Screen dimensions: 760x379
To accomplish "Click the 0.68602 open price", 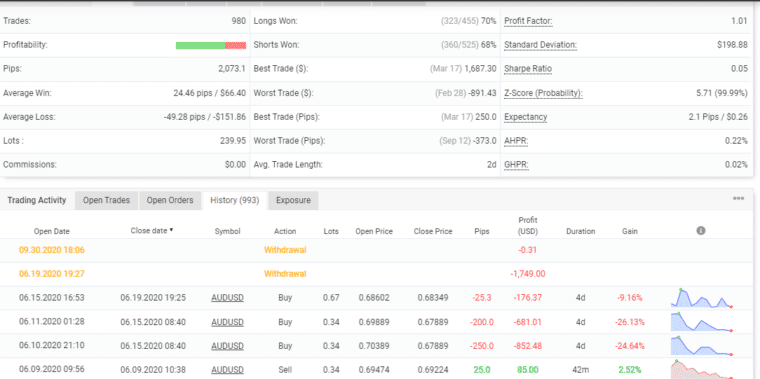I will [x=374, y=298].
